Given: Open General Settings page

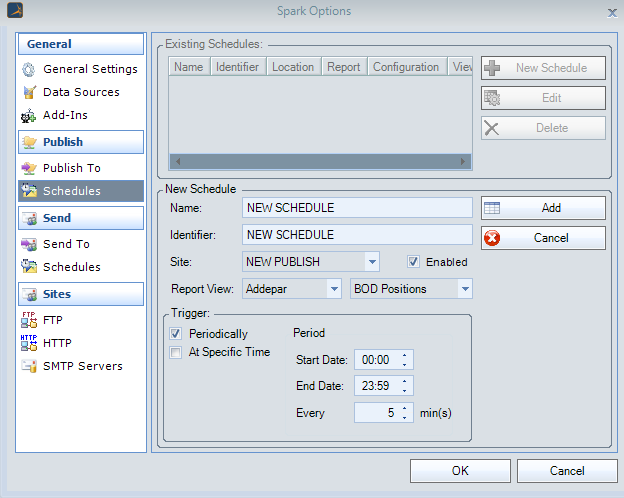Looking at the screenshot, I should (81, 69).
